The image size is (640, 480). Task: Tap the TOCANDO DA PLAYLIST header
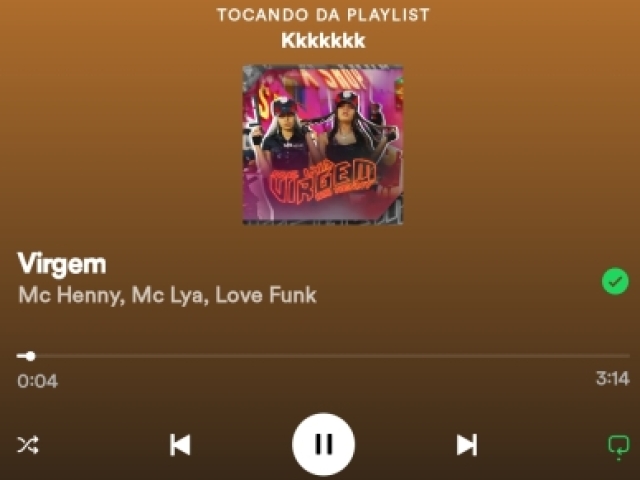(x=323, y=15)
